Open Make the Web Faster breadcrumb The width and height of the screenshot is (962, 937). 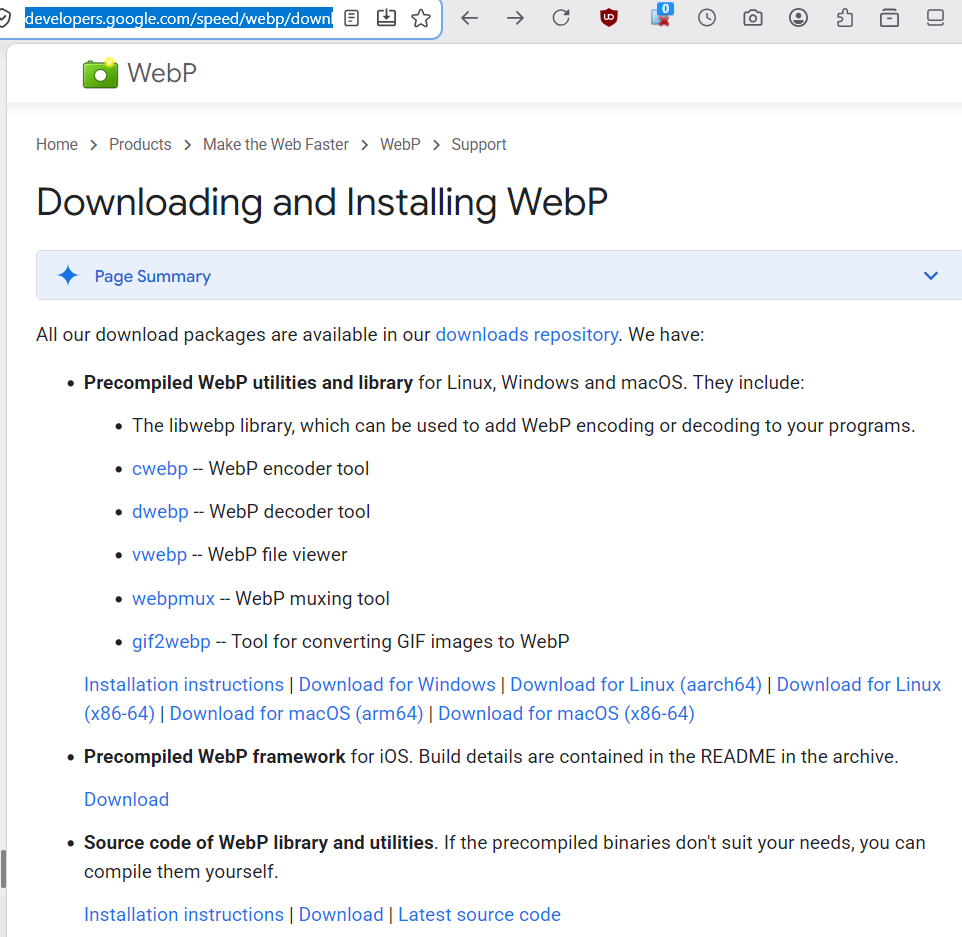(x=275, y=145)
